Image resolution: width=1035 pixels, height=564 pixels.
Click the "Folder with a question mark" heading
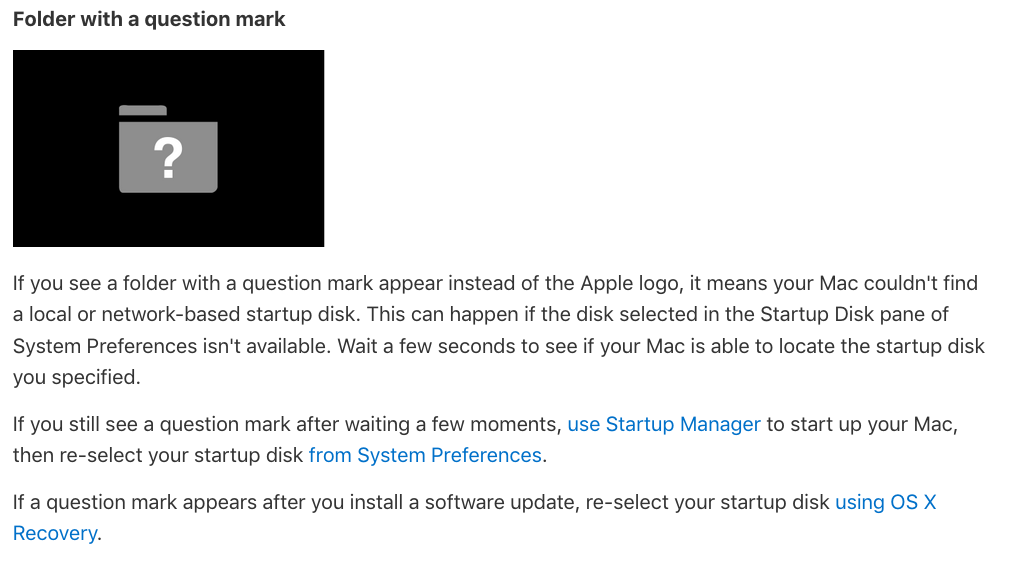[x=149, y=19]
